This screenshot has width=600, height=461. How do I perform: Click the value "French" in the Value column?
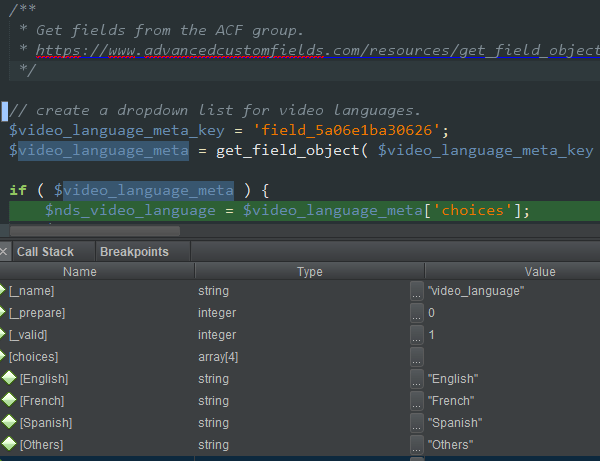click(x=451, y=401)
